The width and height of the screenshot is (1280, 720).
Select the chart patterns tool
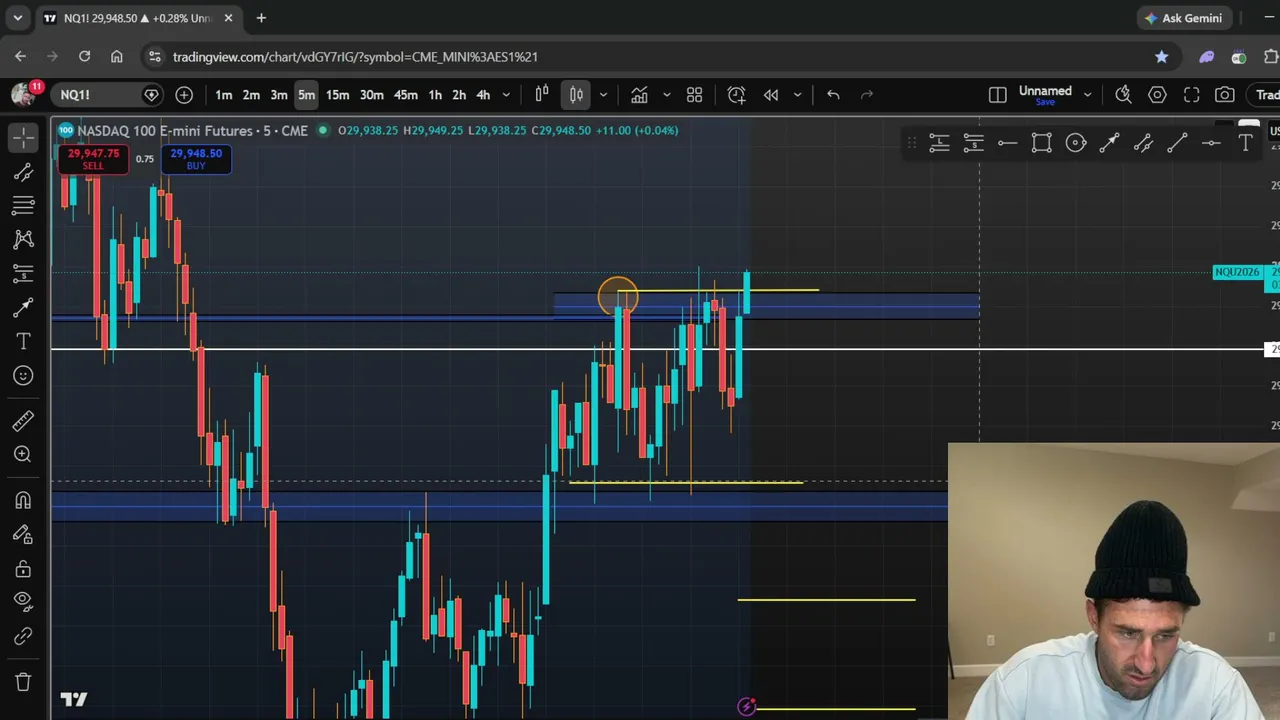click(x=23, y=239)
